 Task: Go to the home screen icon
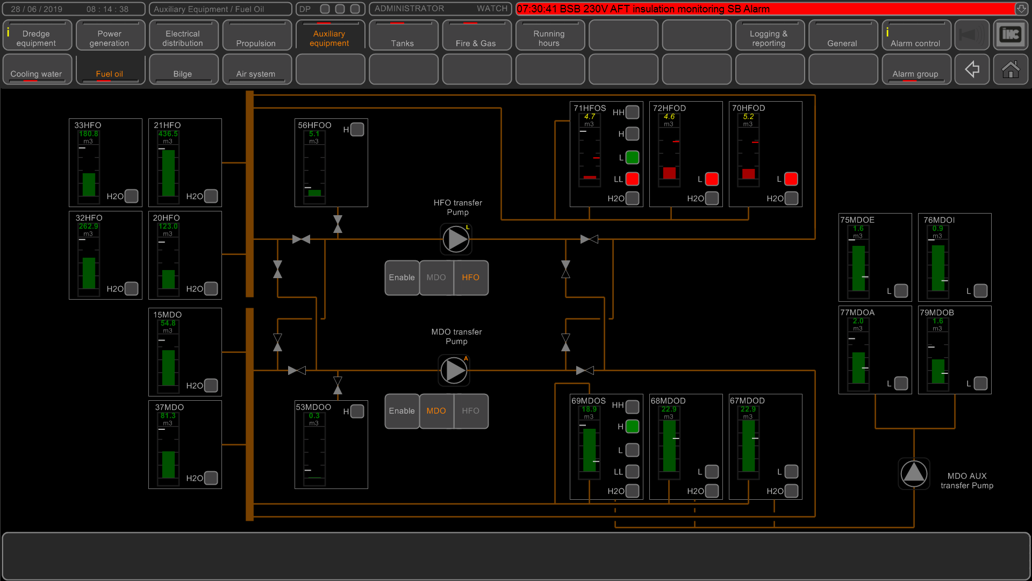coord(1011,70)
